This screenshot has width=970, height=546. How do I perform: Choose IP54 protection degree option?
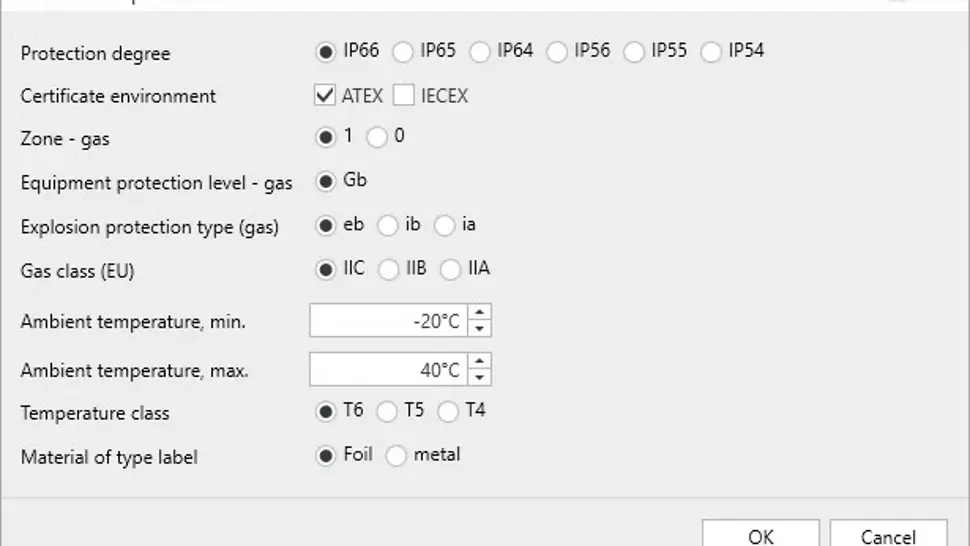(x=711, y=51)
